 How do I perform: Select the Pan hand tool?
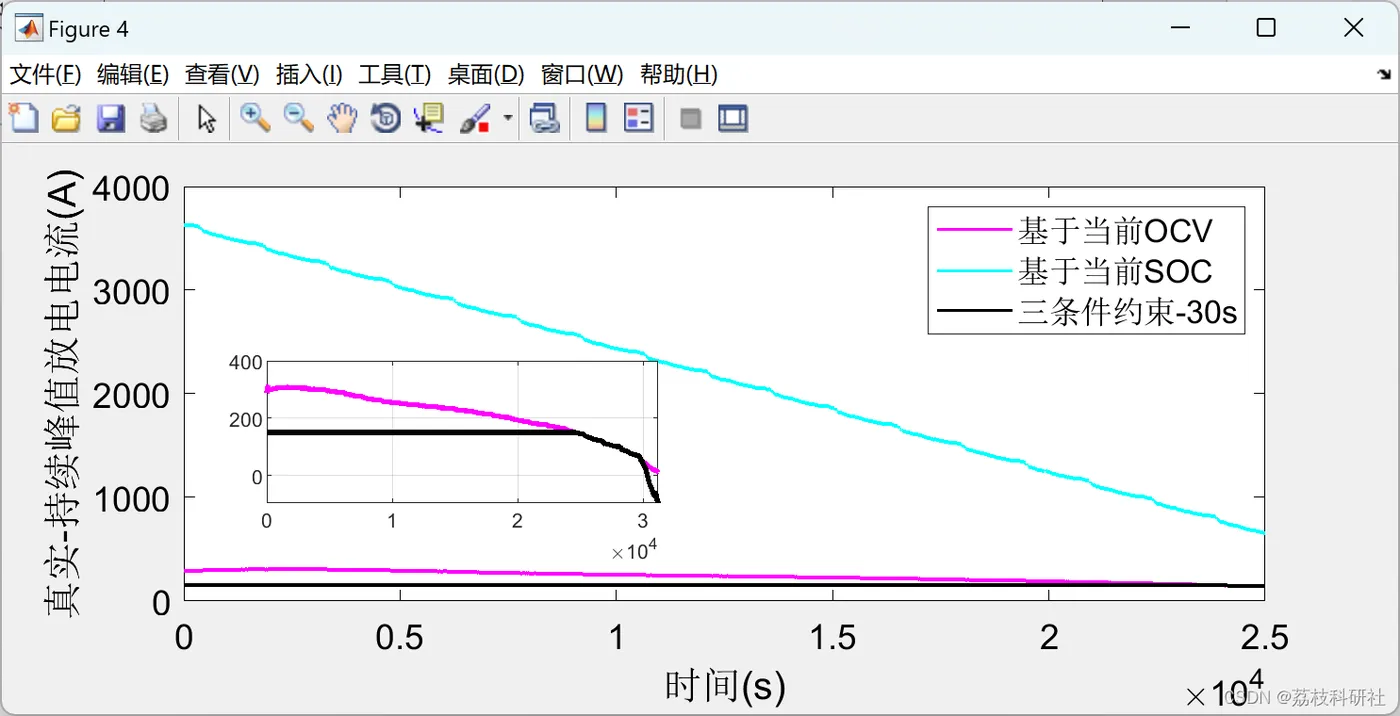pyautogui.click(x=342, y=119)
